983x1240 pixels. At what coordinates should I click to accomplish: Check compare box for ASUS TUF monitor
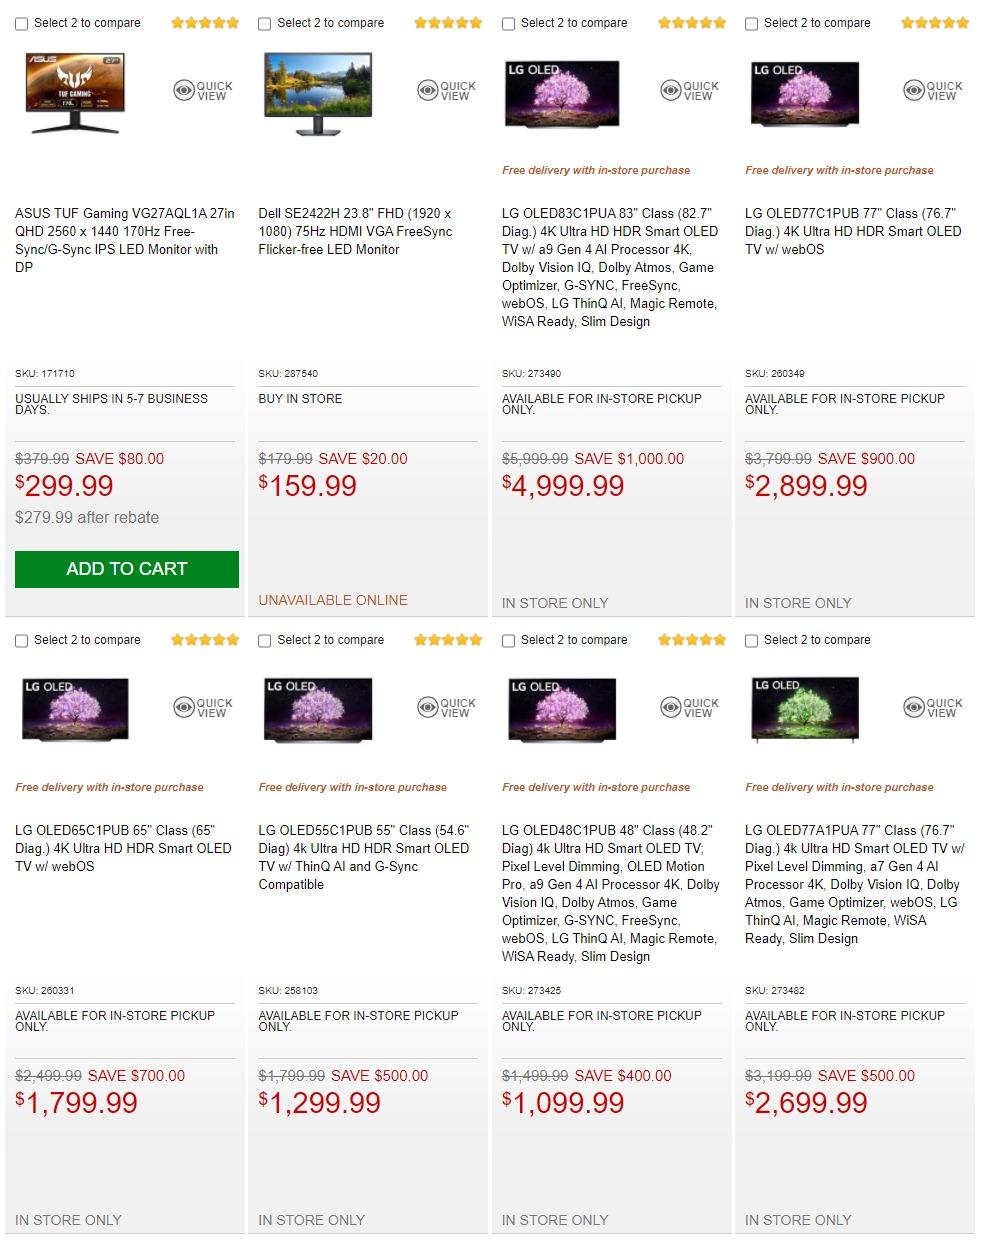click(x=22, y=24)
